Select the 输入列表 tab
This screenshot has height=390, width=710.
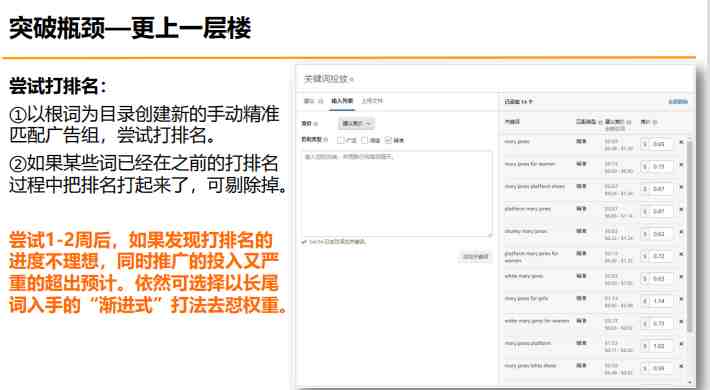342,101
